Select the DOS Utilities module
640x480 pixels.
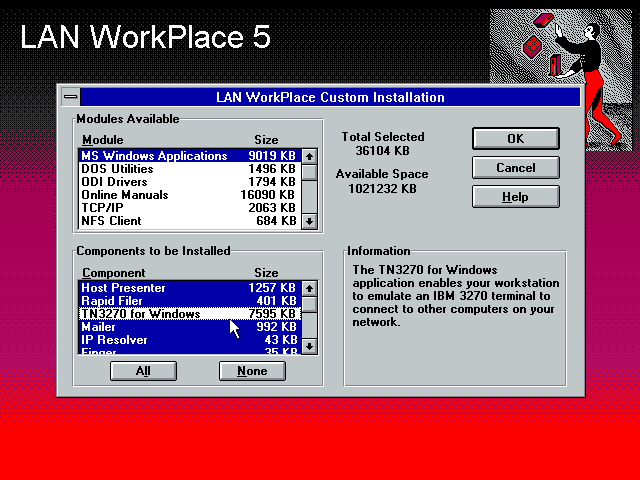[189, 169]
